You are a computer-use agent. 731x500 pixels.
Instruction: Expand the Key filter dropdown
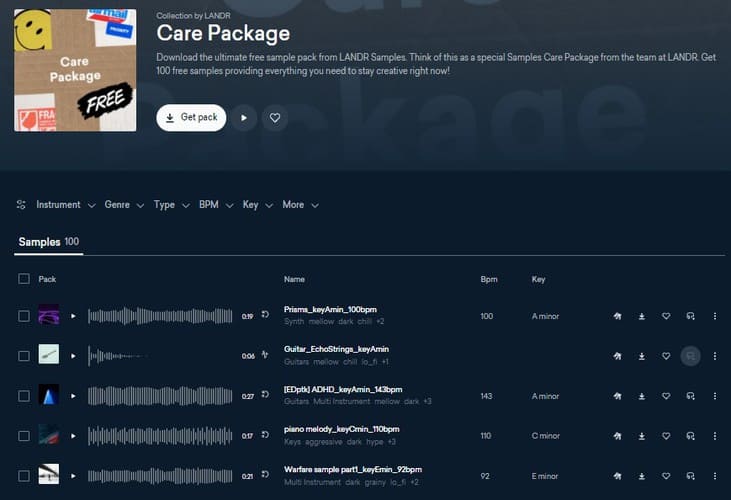click(x=257, y=205)
